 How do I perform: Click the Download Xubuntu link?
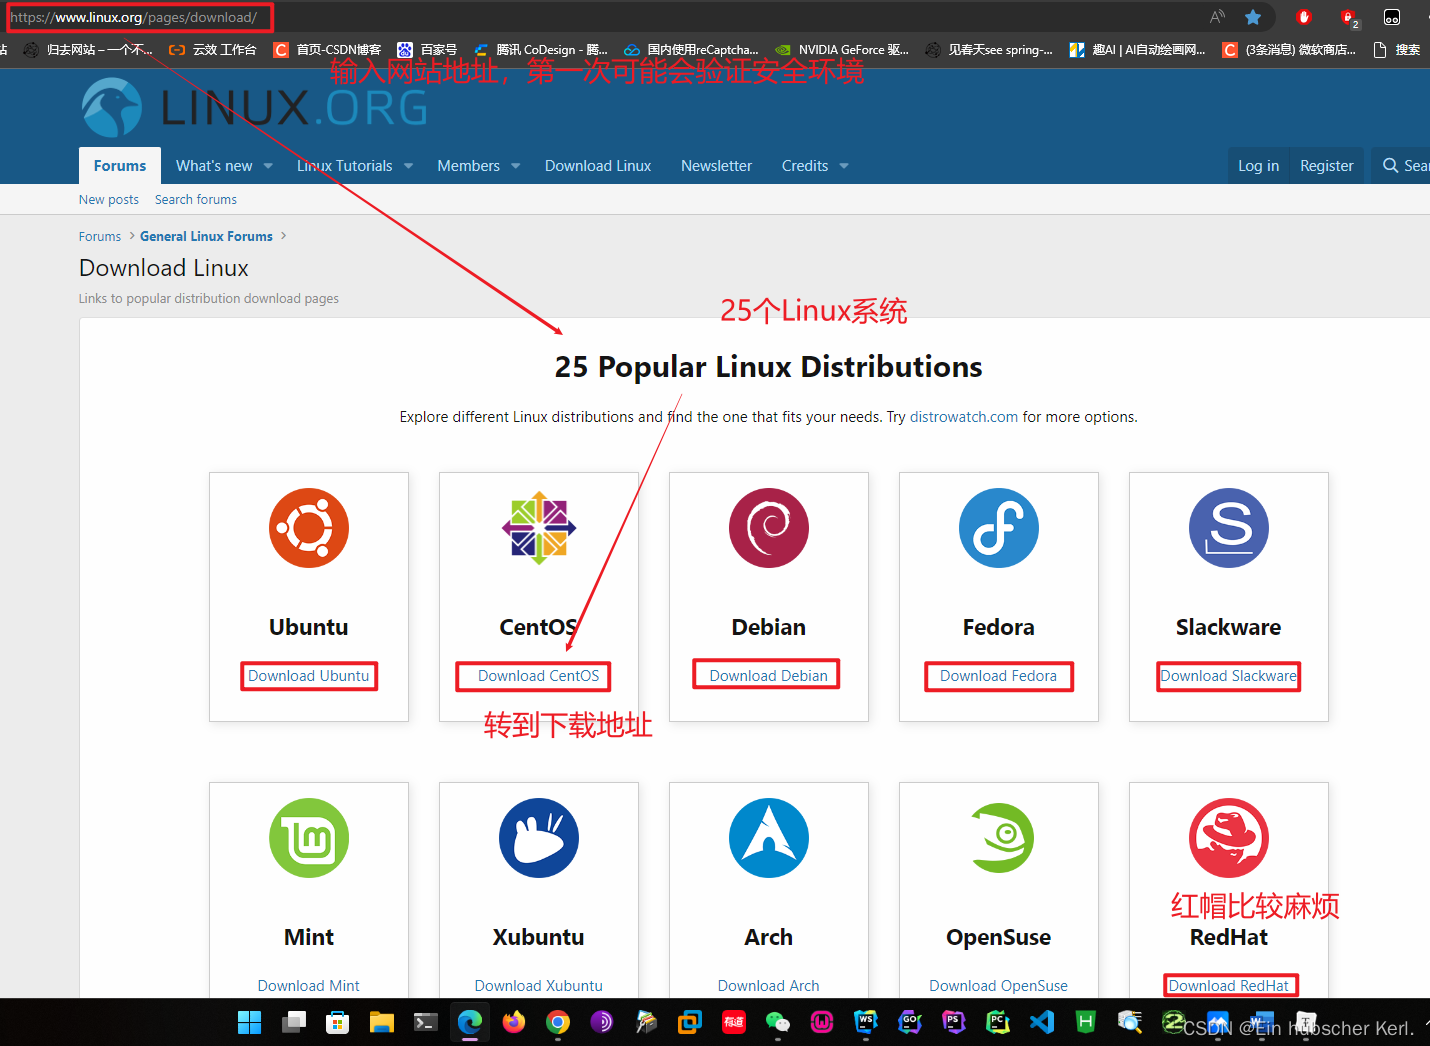539,986
